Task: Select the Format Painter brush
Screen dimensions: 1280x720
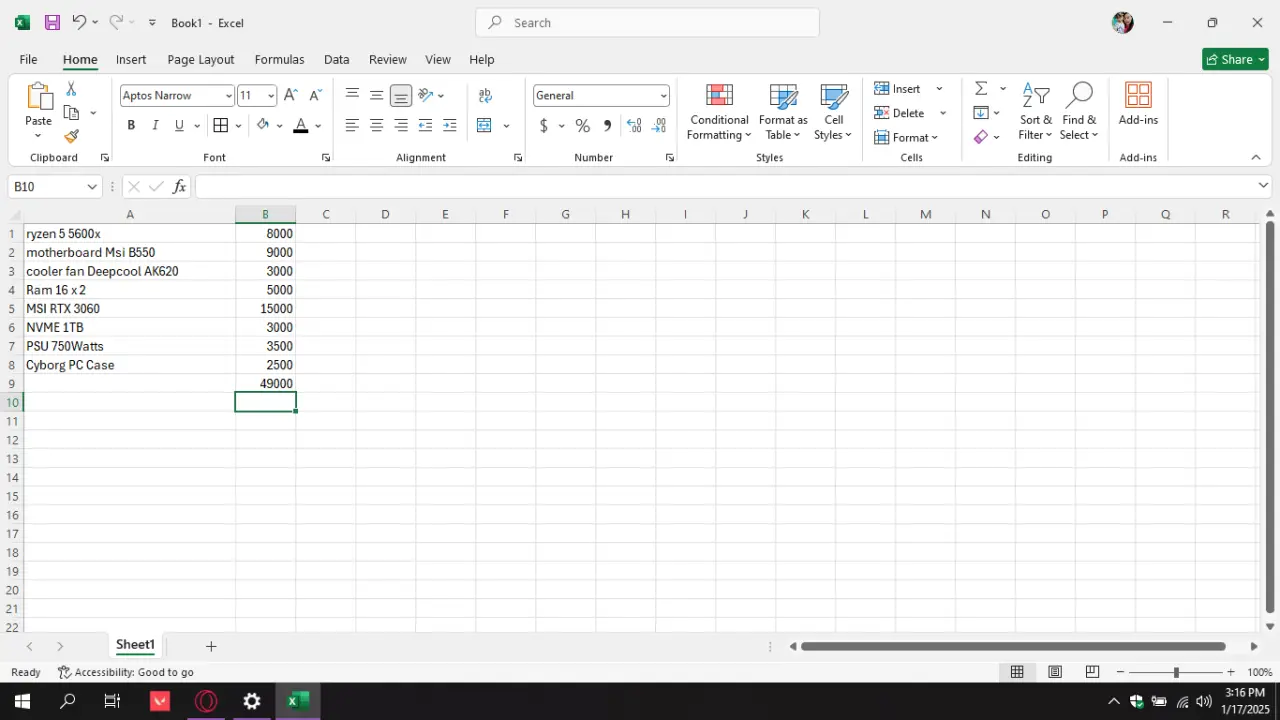Action: point(71,136)
